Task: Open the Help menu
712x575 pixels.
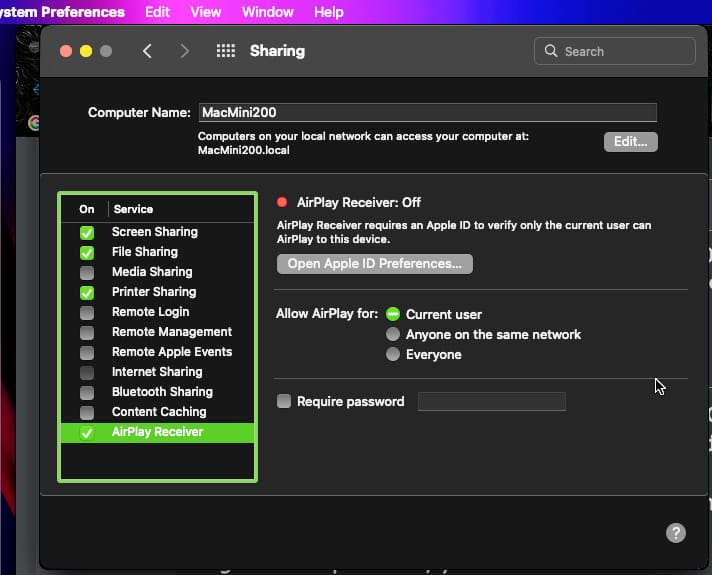Action: (329, 12)
